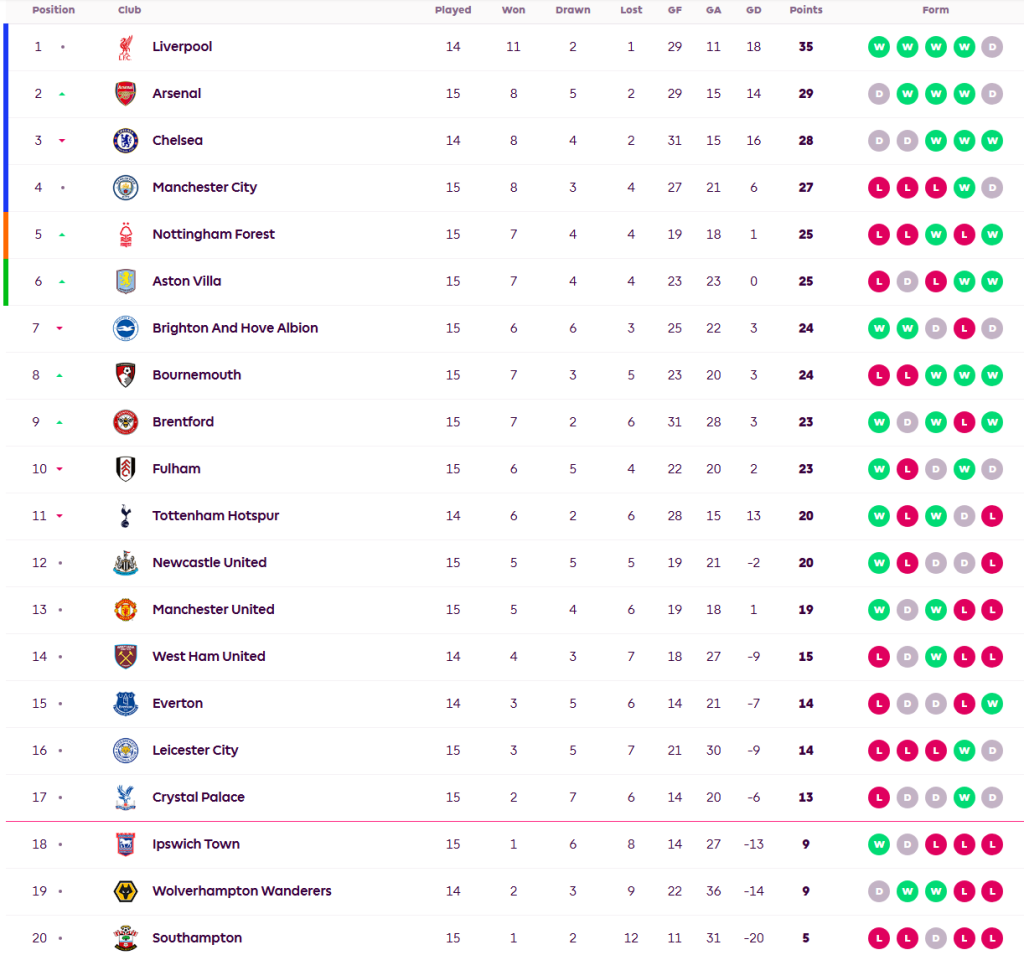Viewport: 1024px width, 955px height.
Task: Click Fulham's first green W form badge
Action: coord(879,469)
